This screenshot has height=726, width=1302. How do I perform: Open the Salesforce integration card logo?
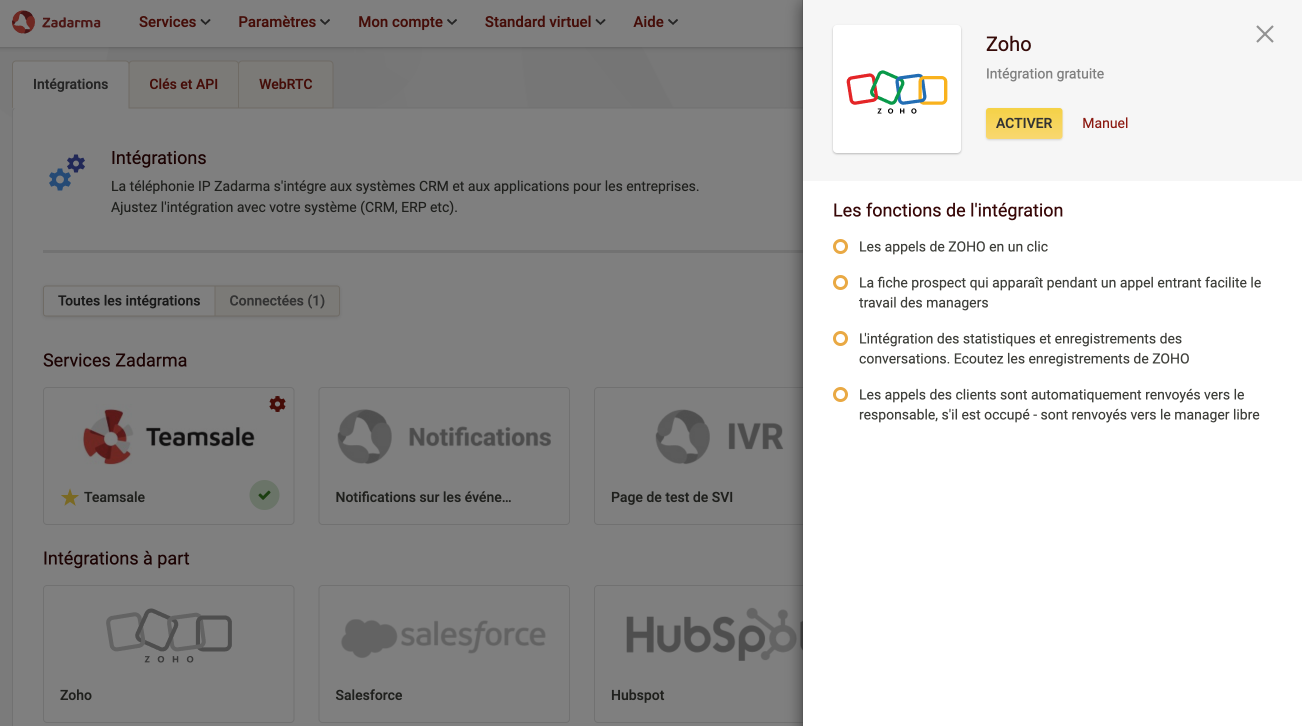[444, 636]
